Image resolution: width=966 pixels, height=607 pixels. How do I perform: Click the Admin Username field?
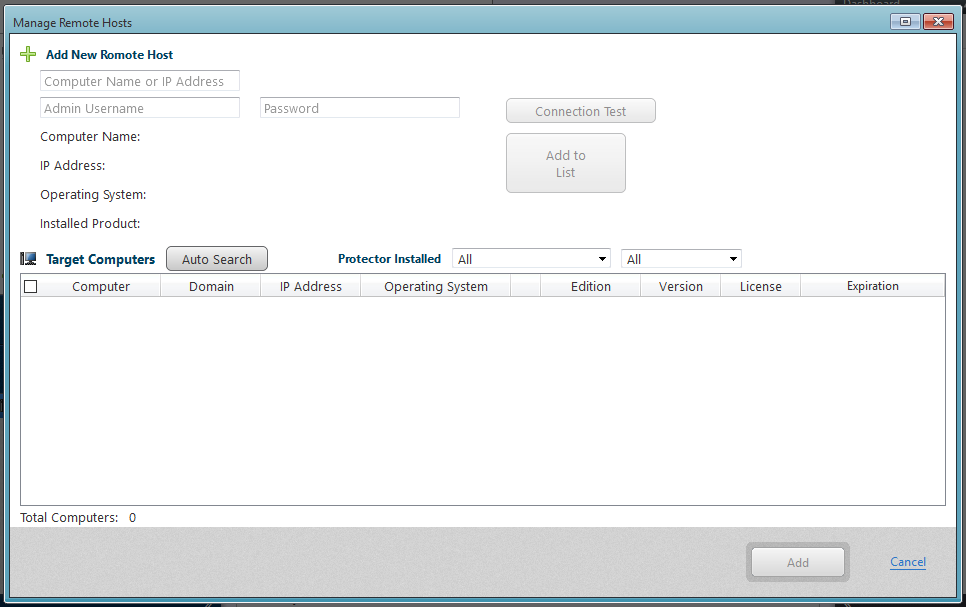(x=139, y=107)
